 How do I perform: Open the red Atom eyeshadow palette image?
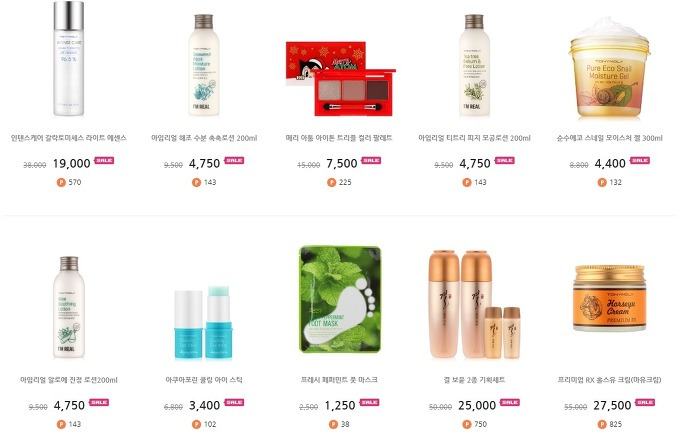point(340,78)
